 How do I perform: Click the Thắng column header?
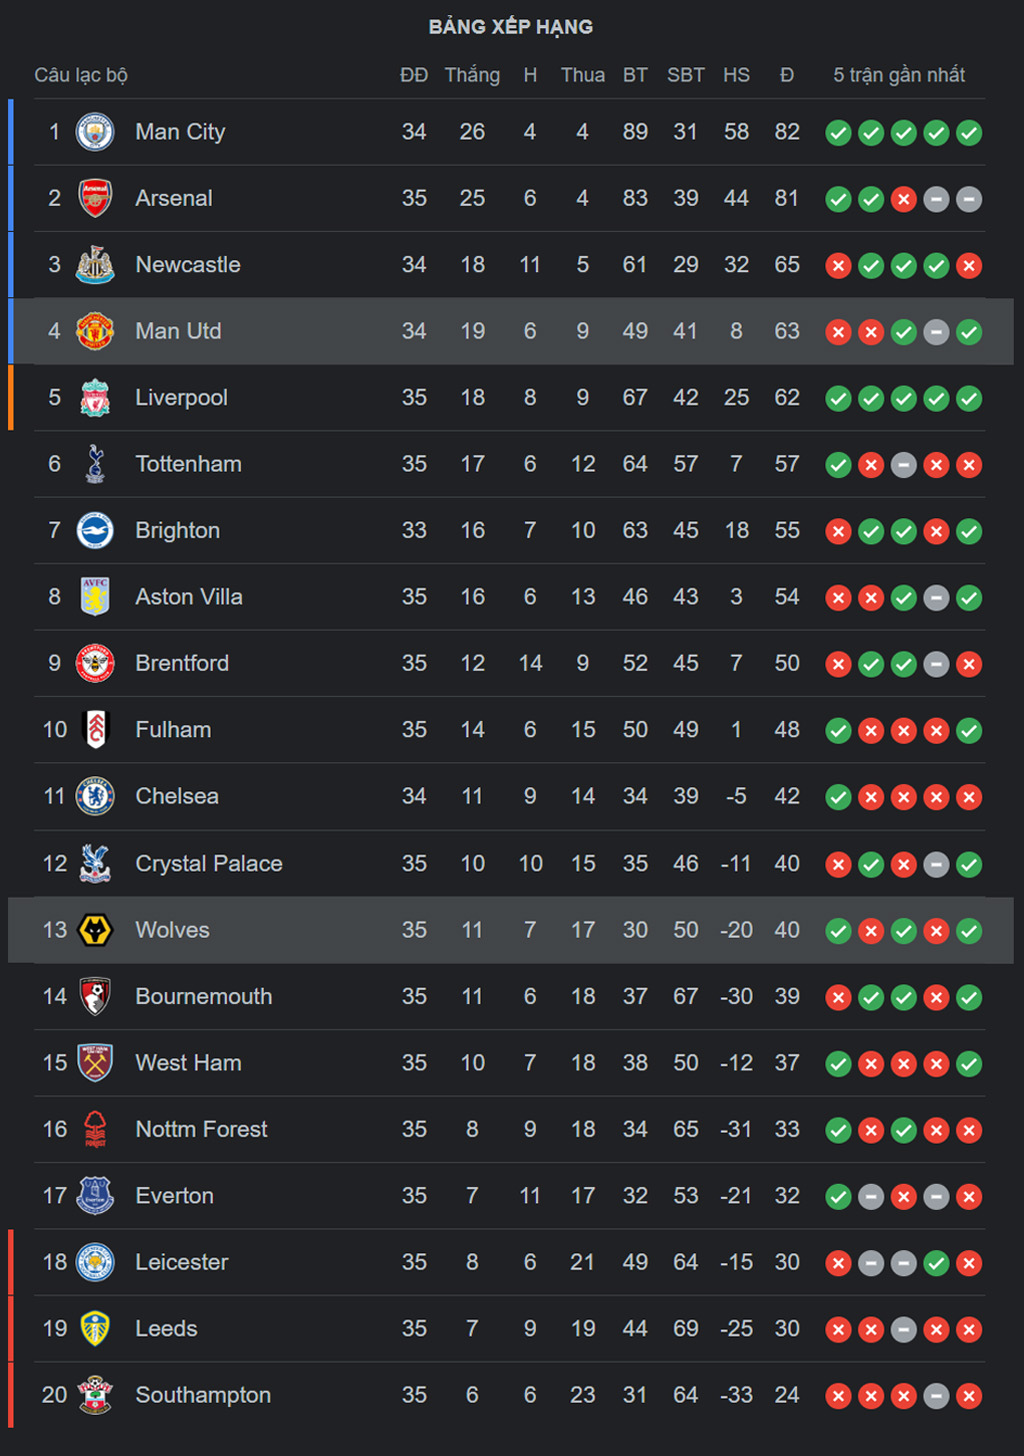[x=472, y=75]
